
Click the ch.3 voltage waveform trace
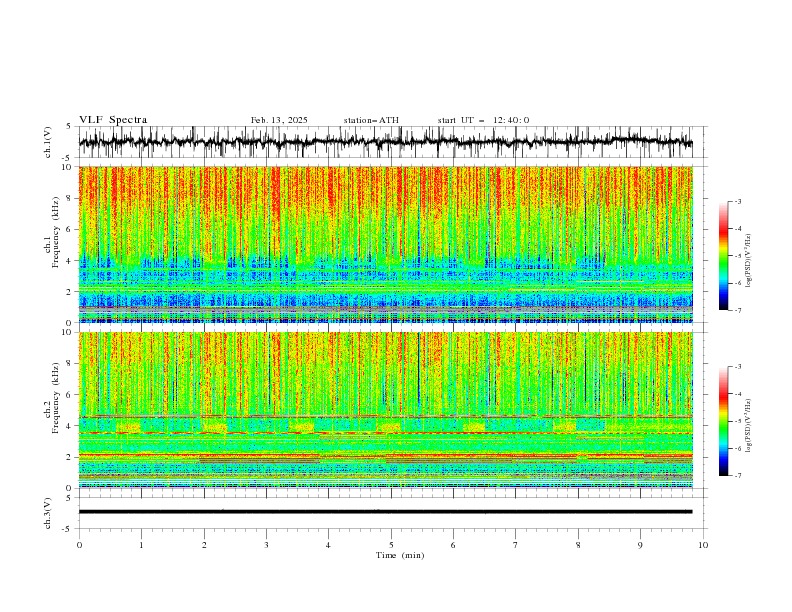pyautogui.click(x=385, y=512)
